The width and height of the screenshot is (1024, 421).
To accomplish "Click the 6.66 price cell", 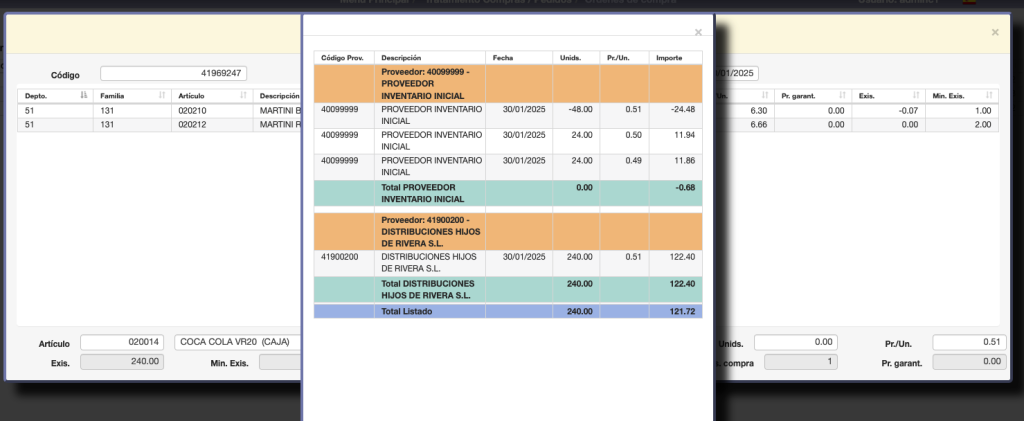I will 743,124.
